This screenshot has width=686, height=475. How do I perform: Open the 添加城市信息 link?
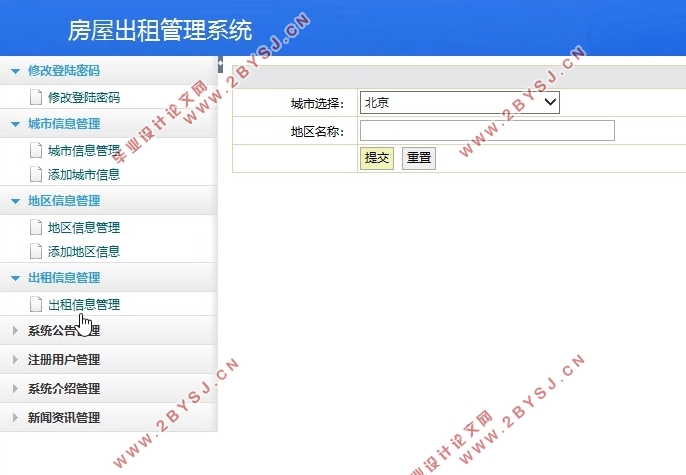point(84,175)
